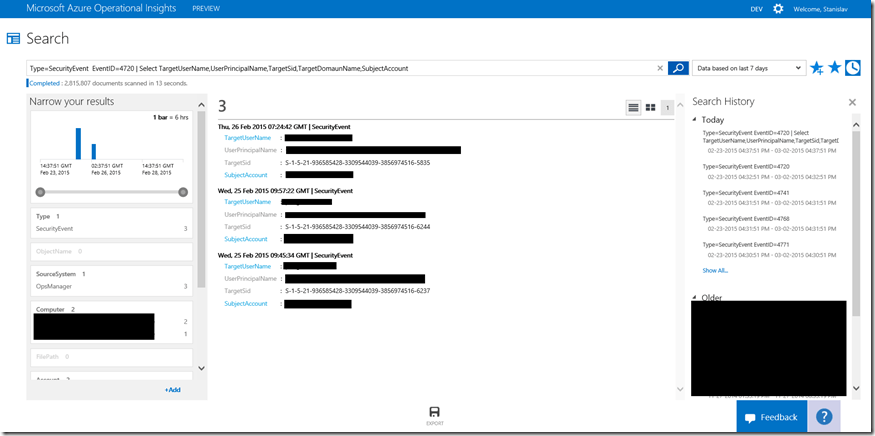Click the Show All history link

tap(716, 271)
